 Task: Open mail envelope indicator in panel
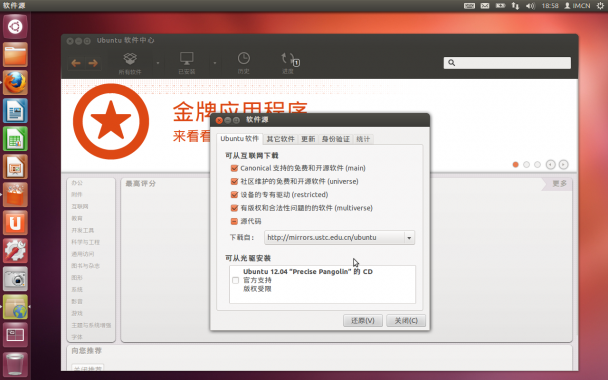click(x=485, y=6)
